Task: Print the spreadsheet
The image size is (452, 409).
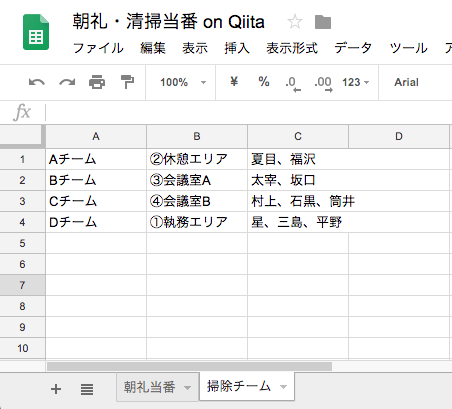Action: 97,82
